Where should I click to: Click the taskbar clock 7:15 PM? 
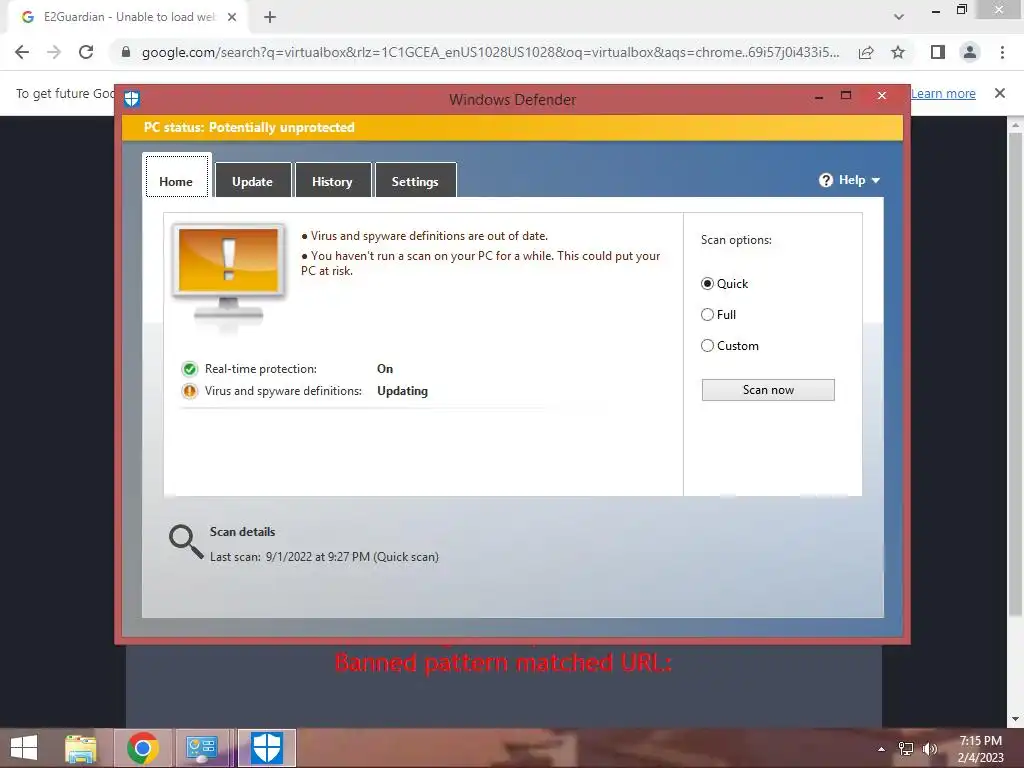[x=980, y=741]
